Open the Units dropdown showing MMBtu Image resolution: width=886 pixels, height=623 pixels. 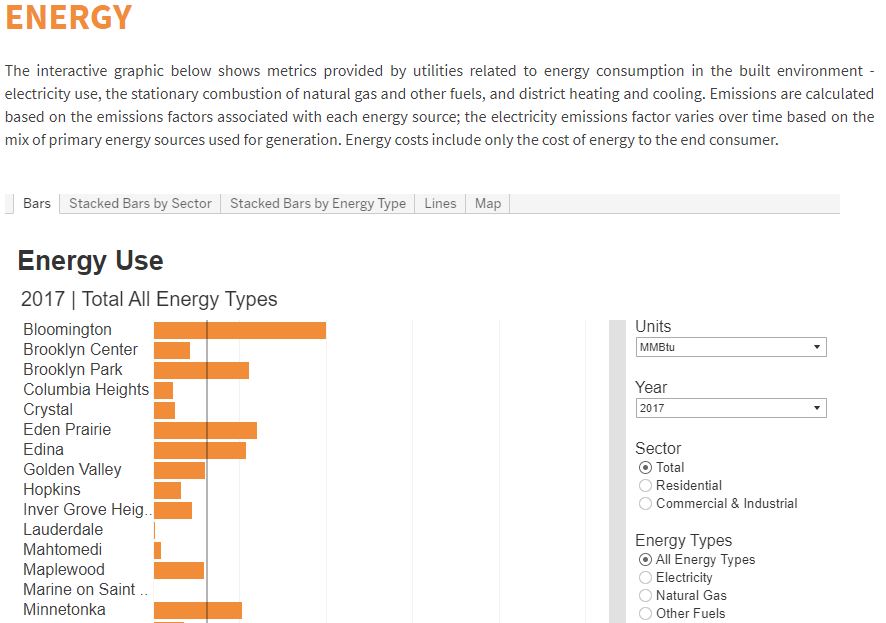(731, 347)
